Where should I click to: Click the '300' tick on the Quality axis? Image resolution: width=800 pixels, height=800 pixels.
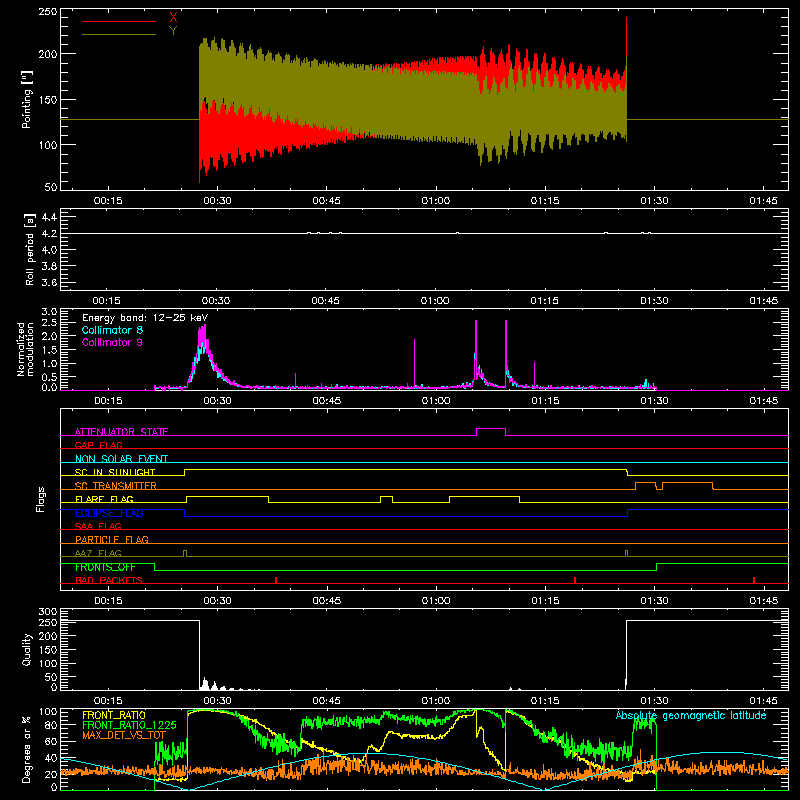pyautogui.click(x=48, y=611)
